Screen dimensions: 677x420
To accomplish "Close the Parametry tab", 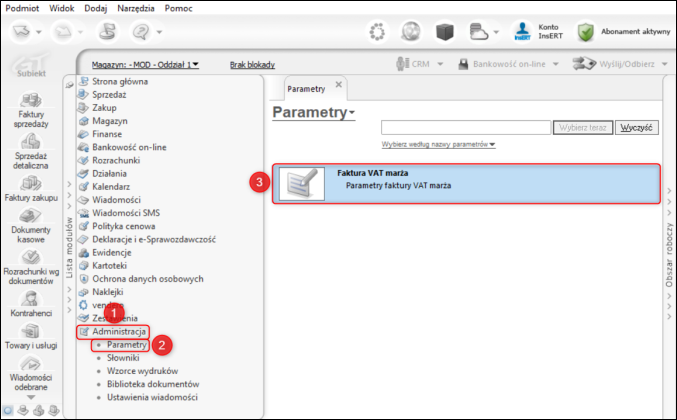I will (339, 84).
